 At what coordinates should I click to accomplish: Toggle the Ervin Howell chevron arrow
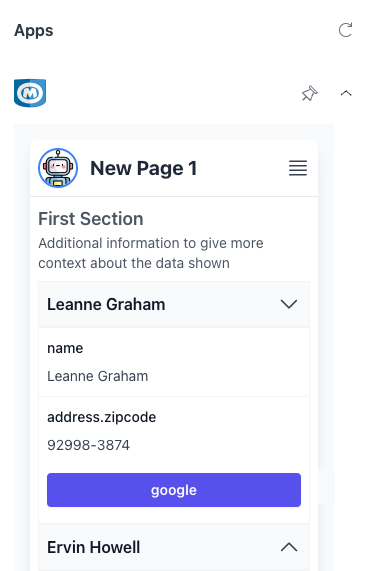(289, 547)
